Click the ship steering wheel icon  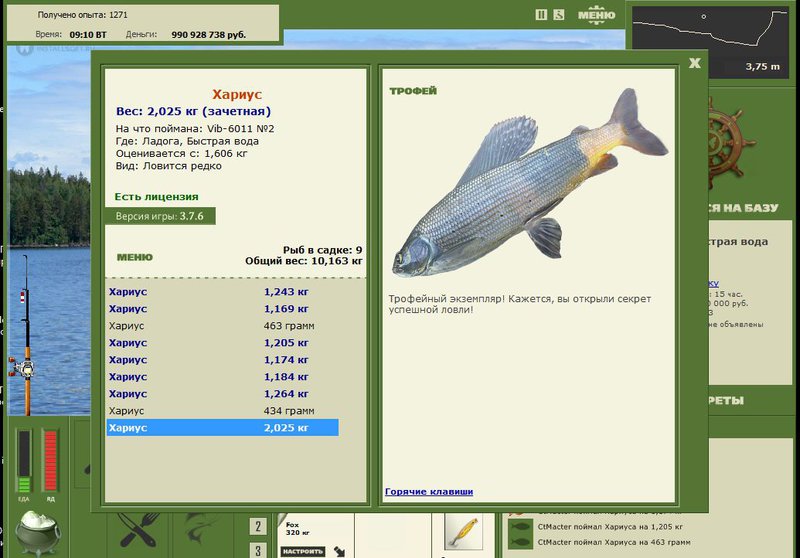732,143
